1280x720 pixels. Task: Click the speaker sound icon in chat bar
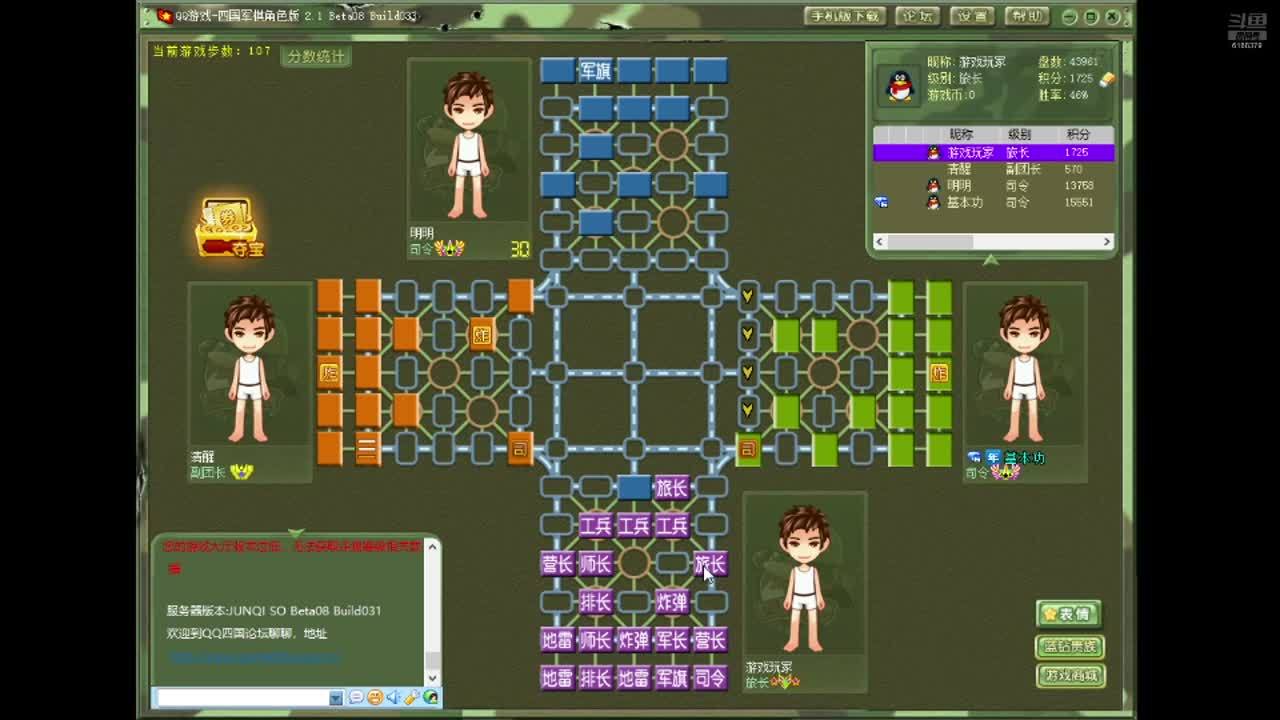(x=393, y=697)
